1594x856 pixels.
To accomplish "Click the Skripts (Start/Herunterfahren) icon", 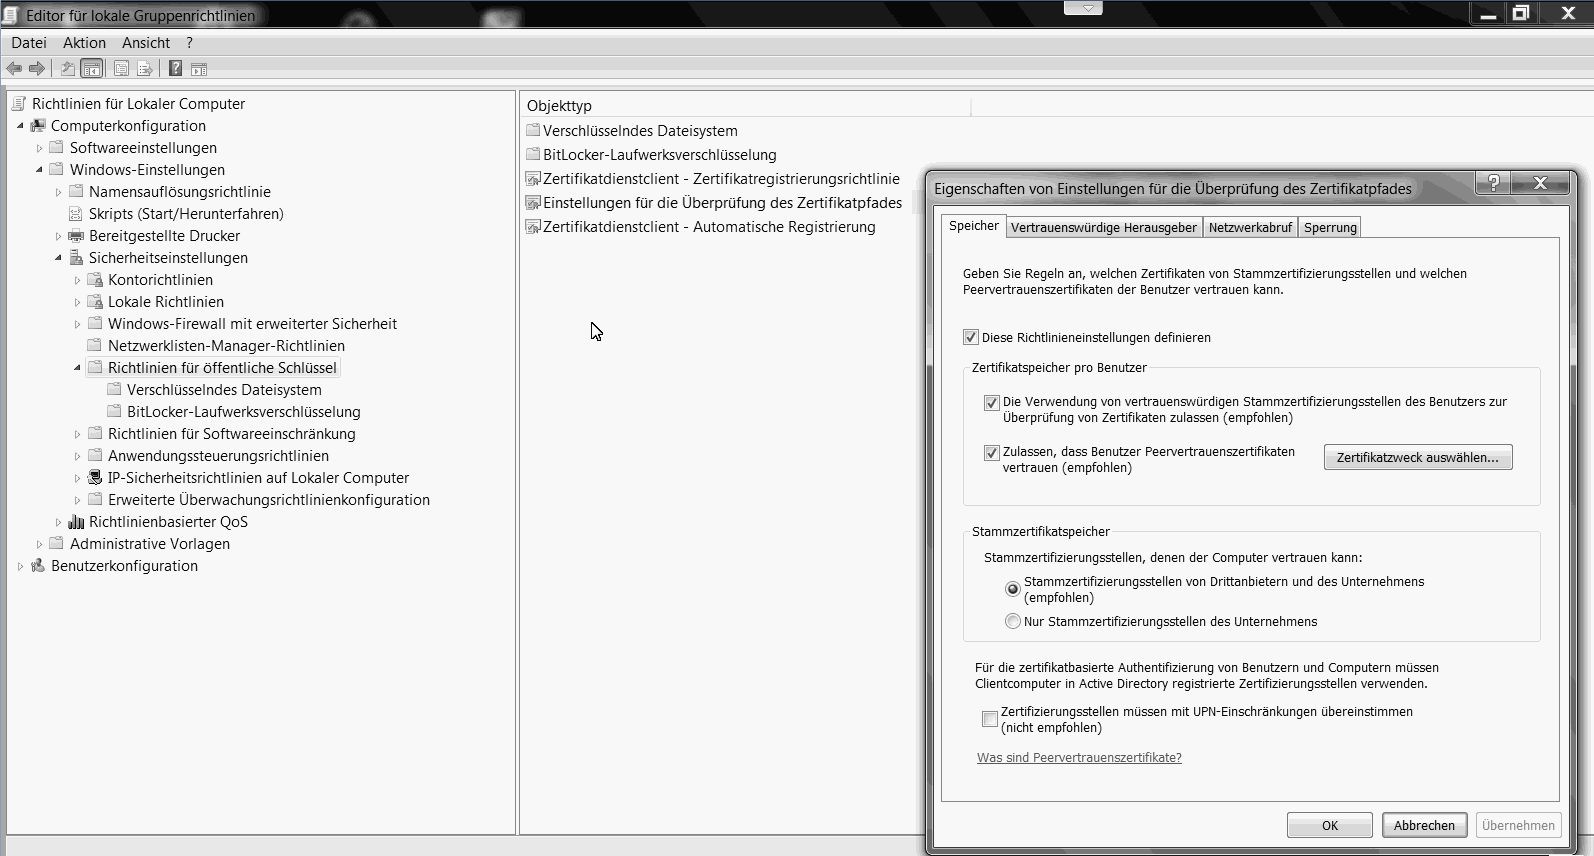I will pyautogui.click(x=76, y=214).
